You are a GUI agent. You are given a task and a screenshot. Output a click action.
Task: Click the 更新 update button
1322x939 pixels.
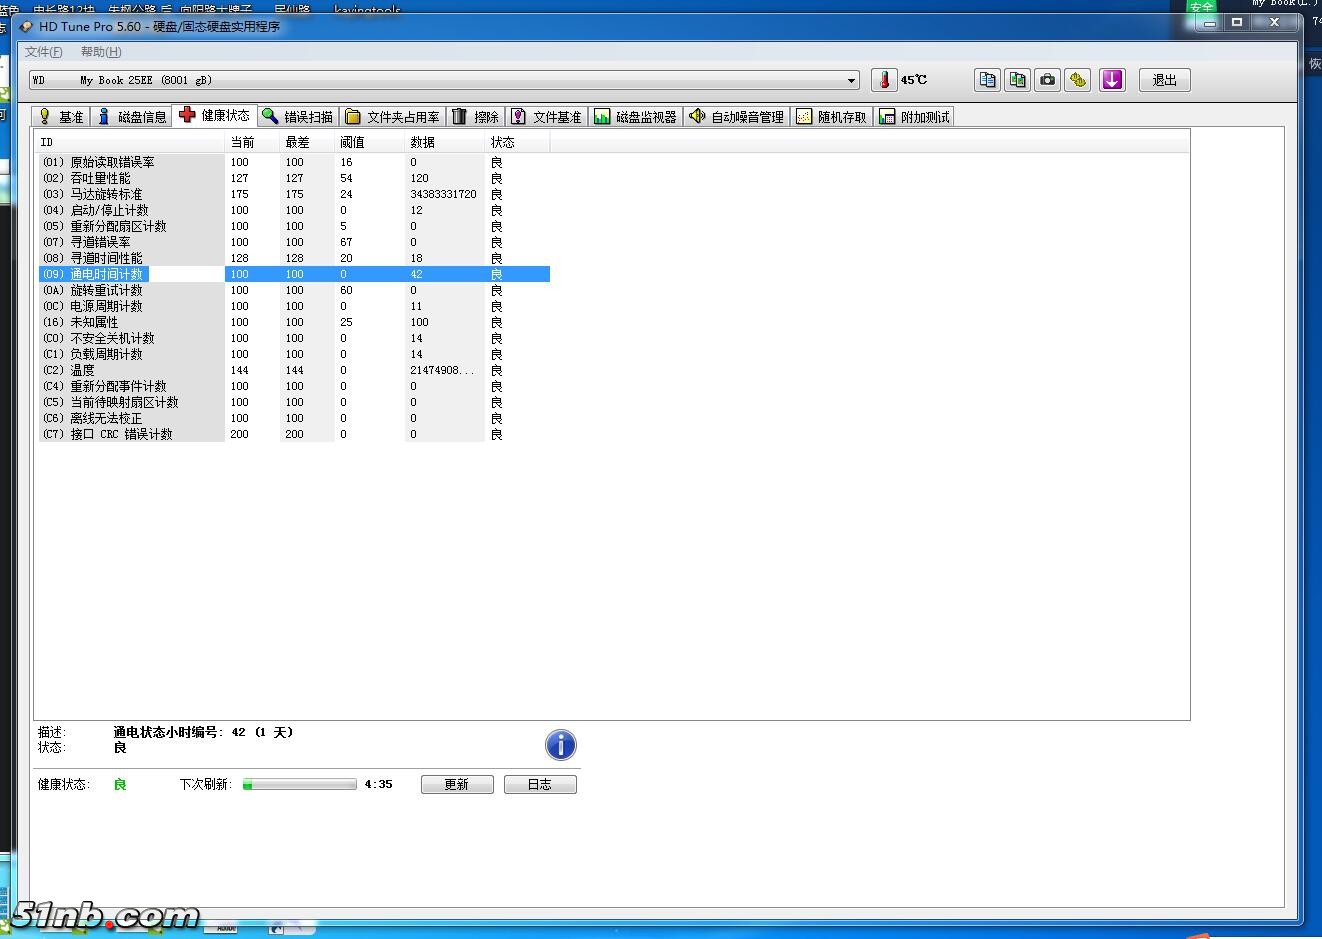pyautogui.click(x=456, y=785)
